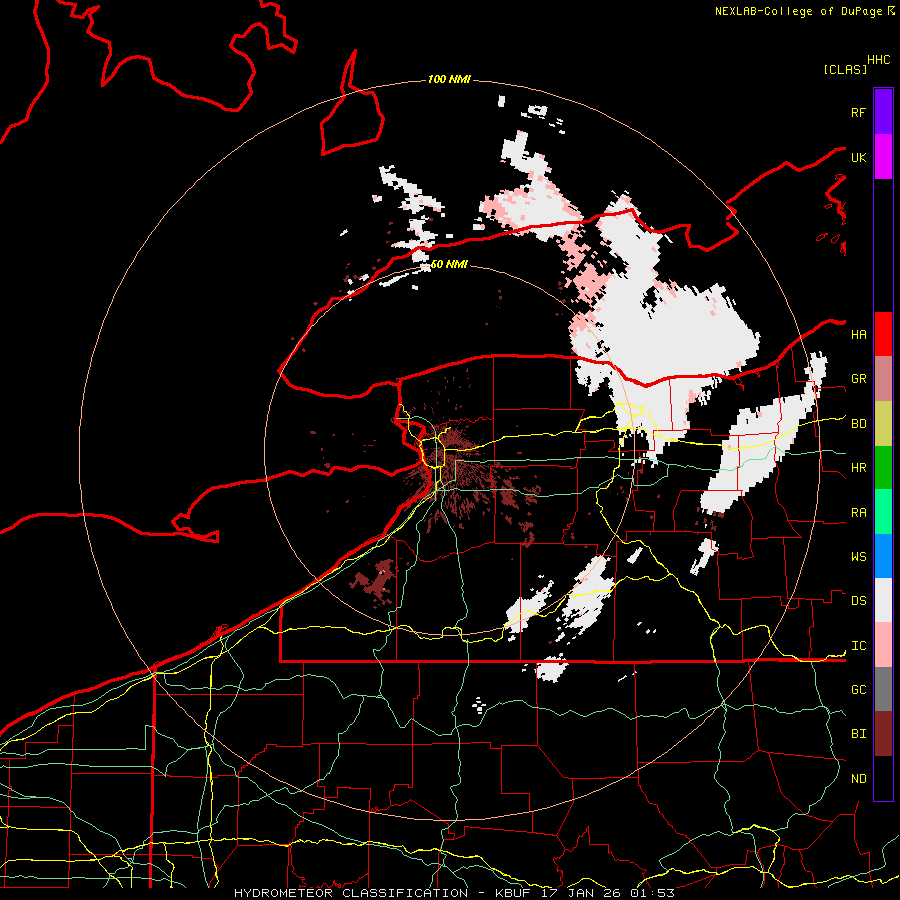Click the HA red legend swatch

tap(883, 334)
